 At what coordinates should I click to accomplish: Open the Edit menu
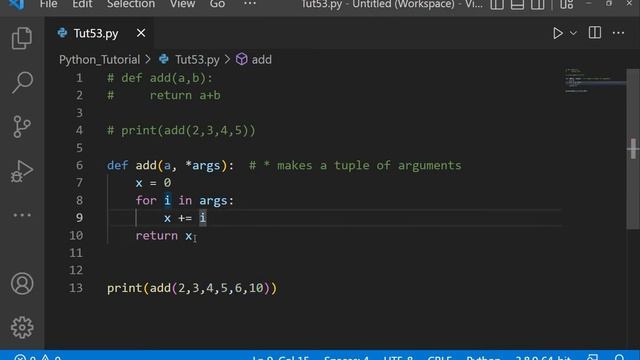[x=82, y=4]
